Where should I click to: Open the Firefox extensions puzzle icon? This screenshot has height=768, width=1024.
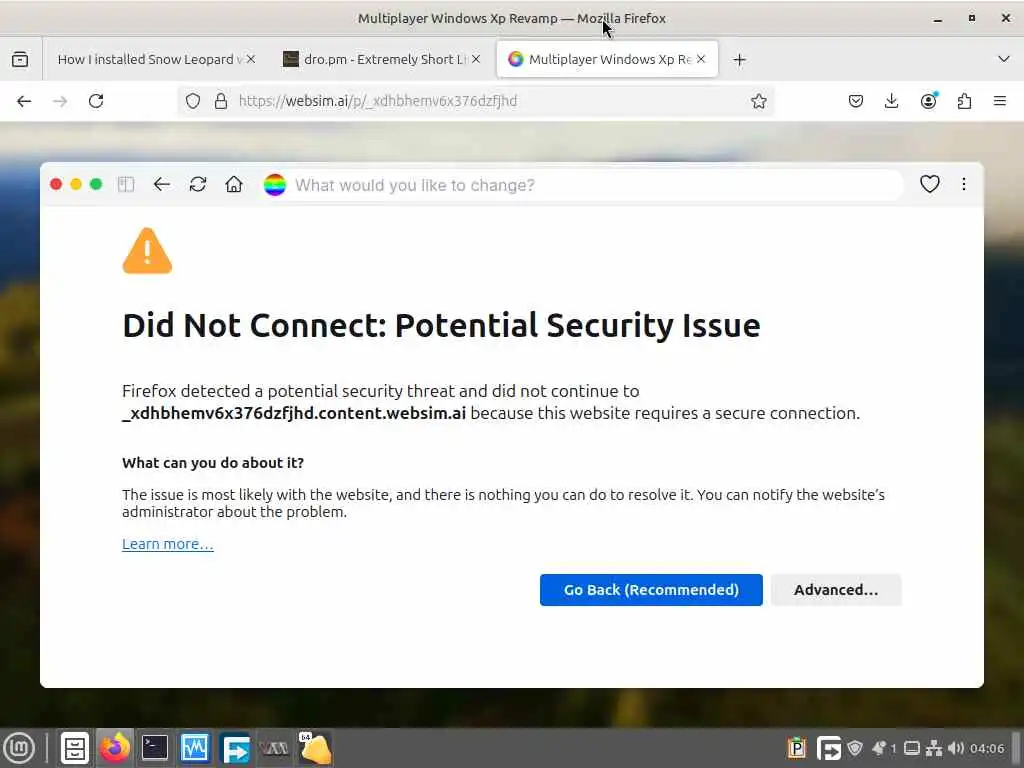(965, 101)
